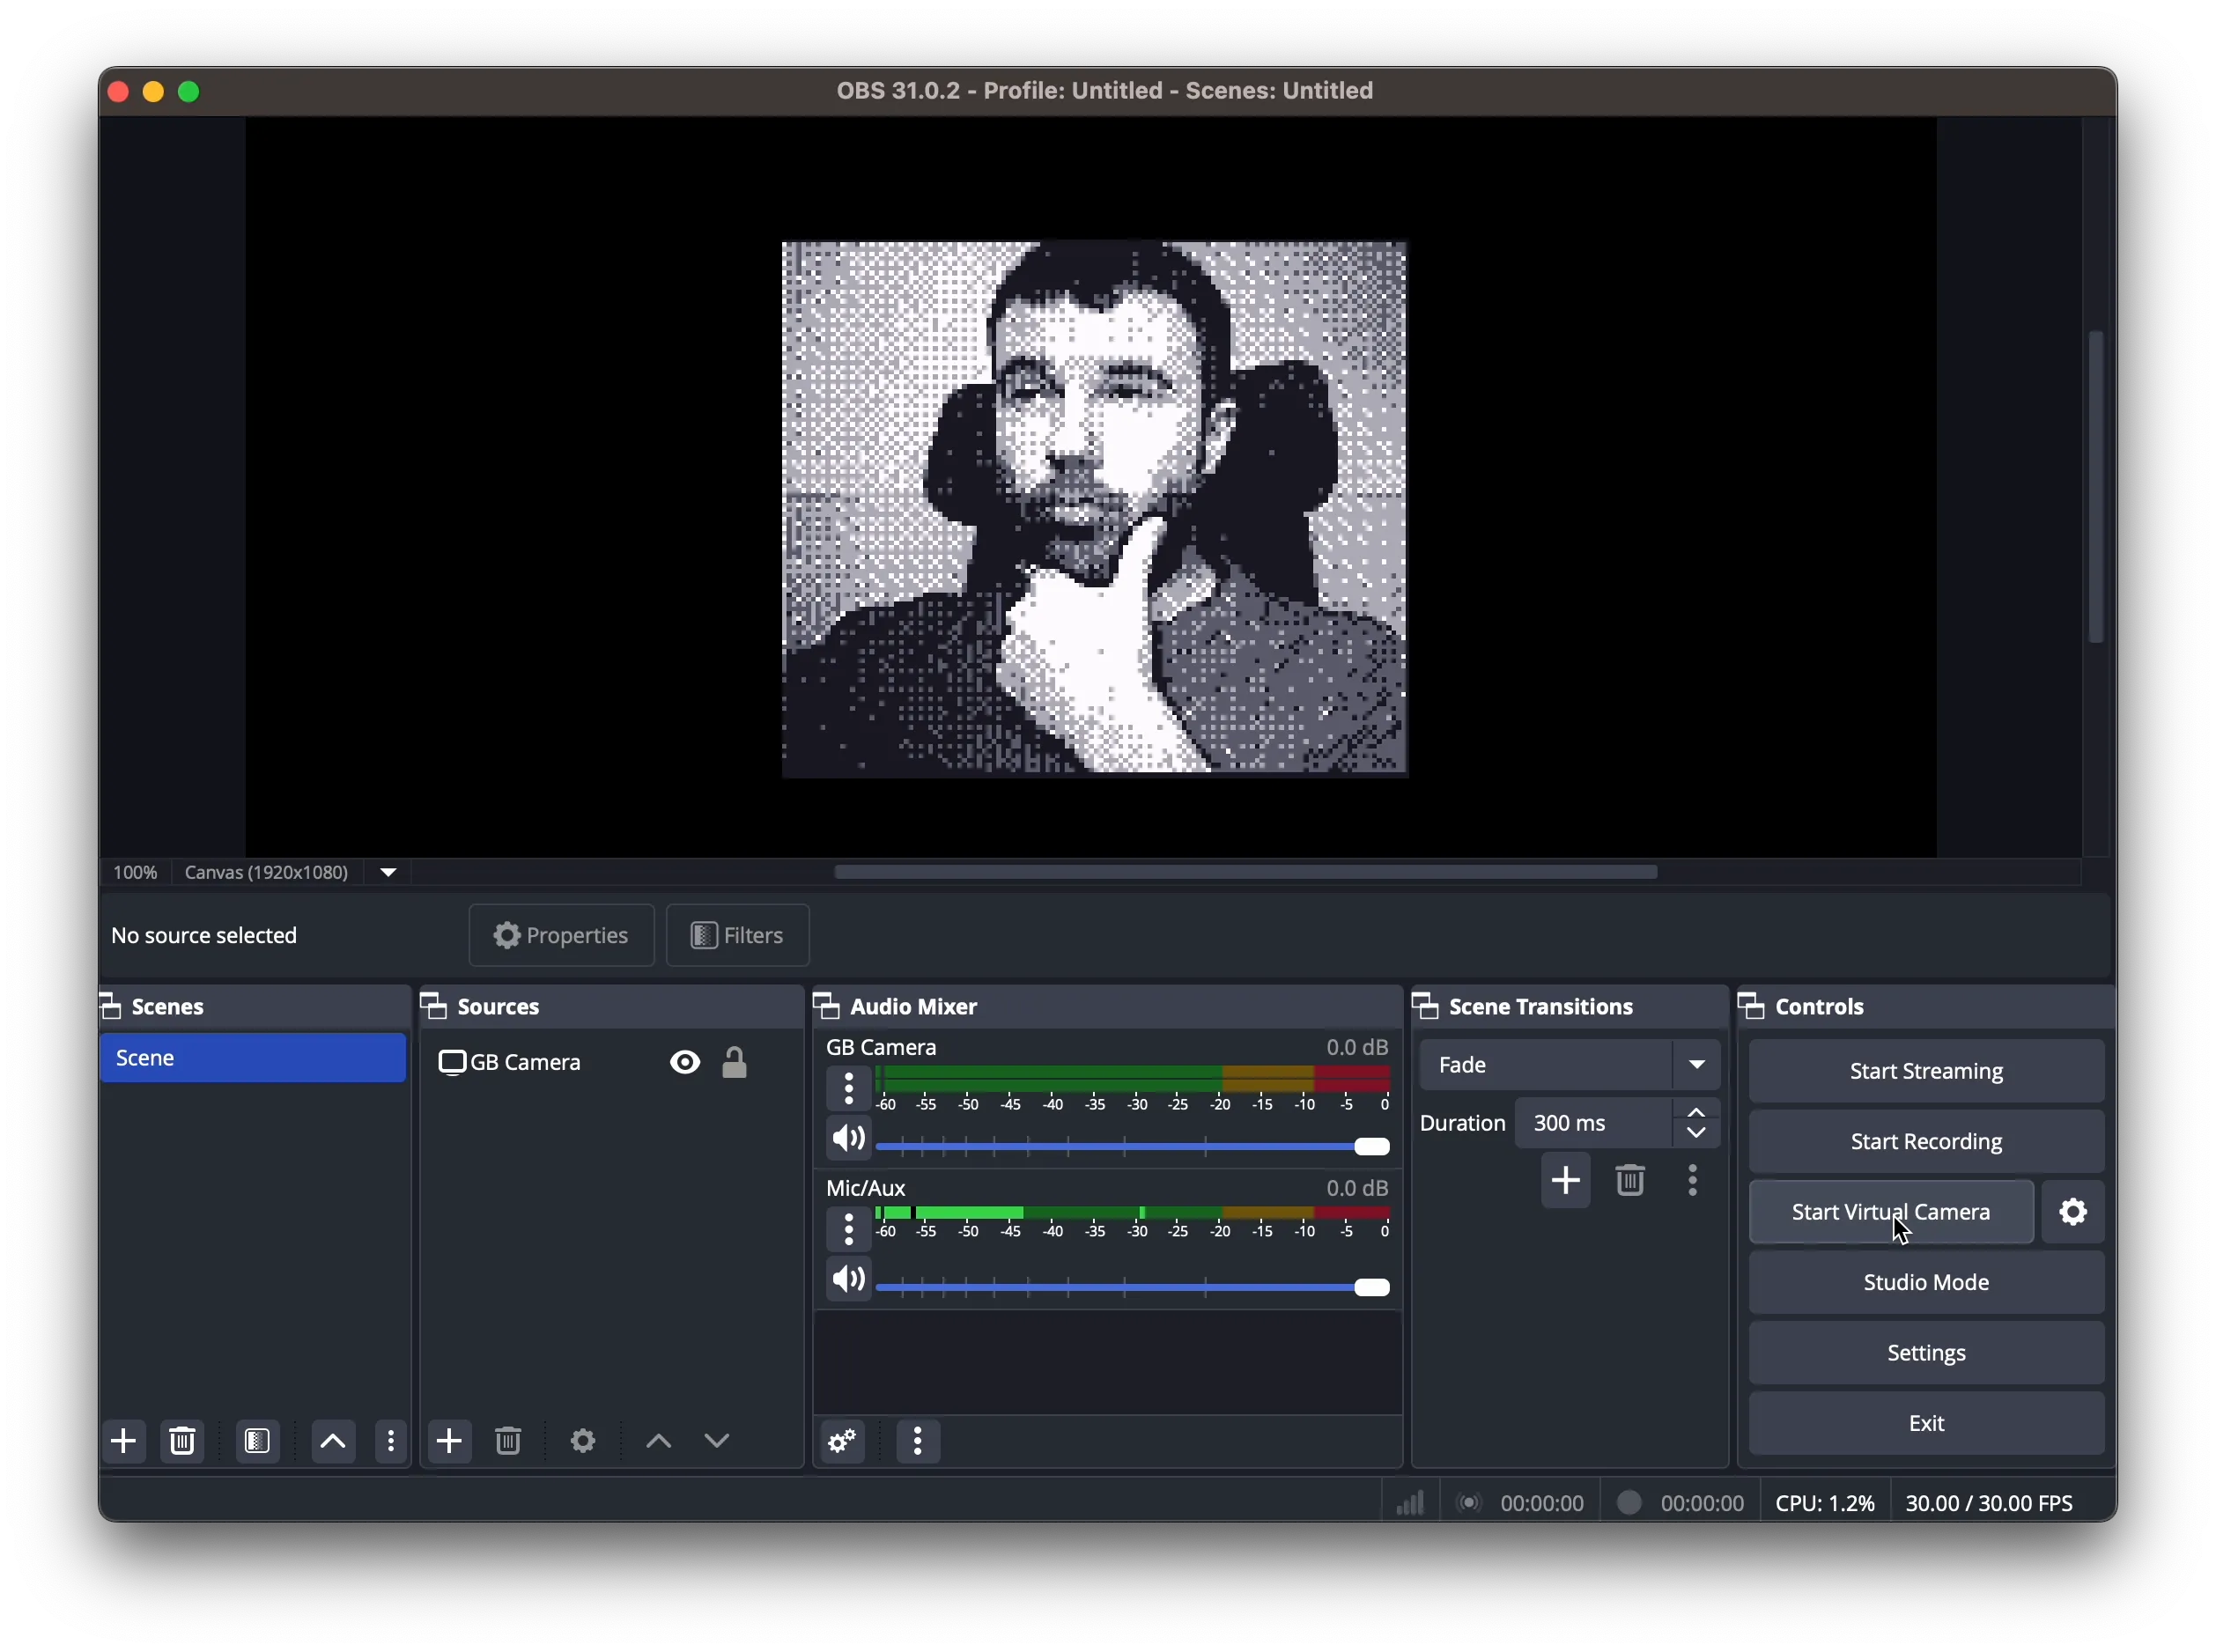Image resolution: width=2216 pixels, height=1652 pixels.
Task: Add a new scene
Action: [x=124, y=1441]
